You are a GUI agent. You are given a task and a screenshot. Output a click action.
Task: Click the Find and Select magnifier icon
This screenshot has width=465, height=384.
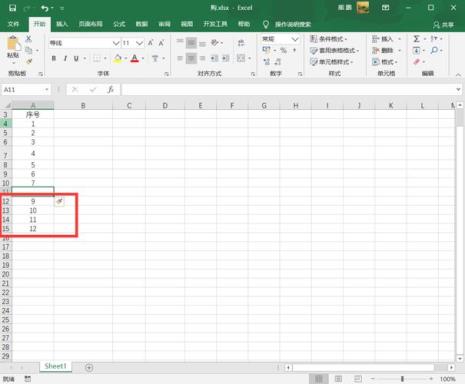click(x=434, y=50)
